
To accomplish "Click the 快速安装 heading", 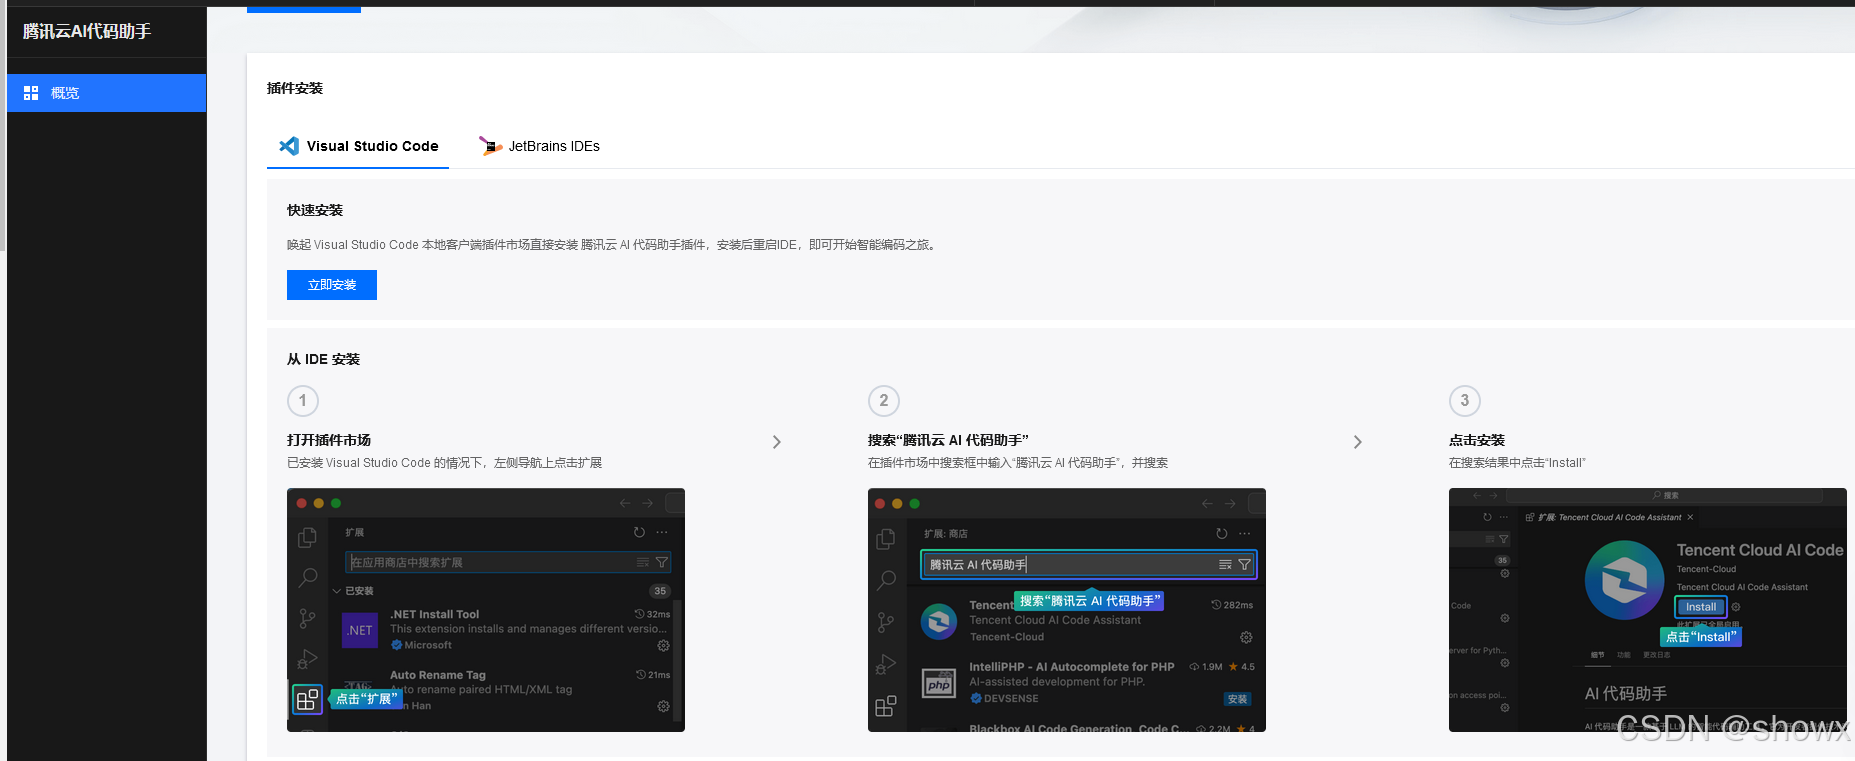I will point(315,210).
